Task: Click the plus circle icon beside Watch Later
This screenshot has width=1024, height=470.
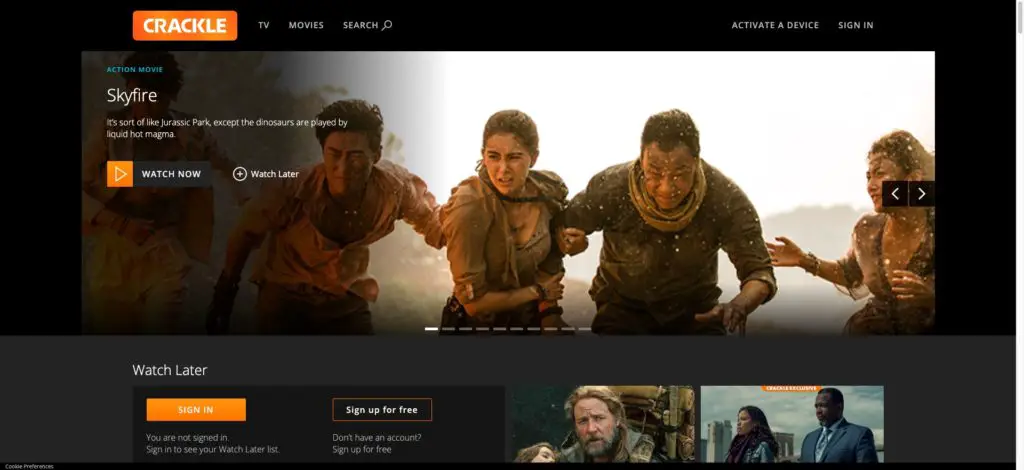Action: pyautogui.click(x=240, y=174)
